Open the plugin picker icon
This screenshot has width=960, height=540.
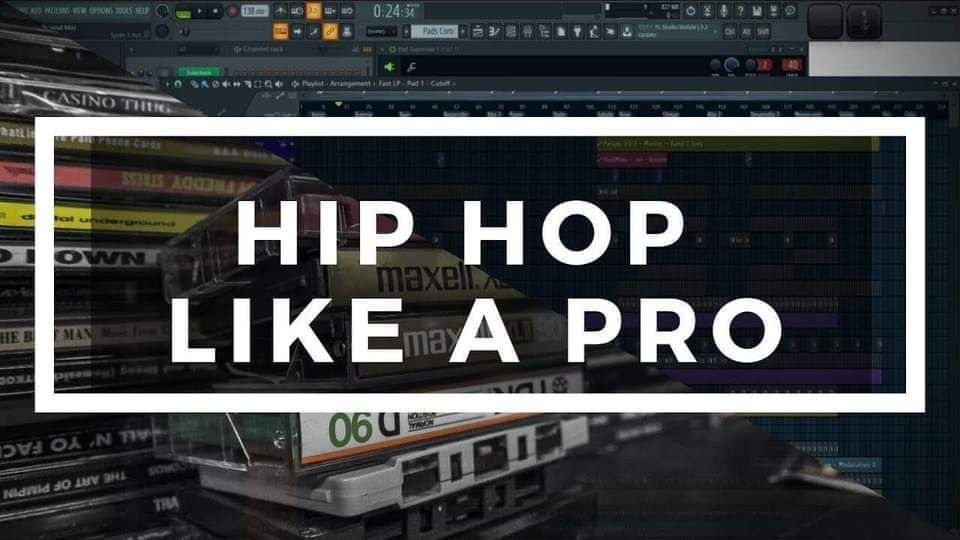[577, 31]
